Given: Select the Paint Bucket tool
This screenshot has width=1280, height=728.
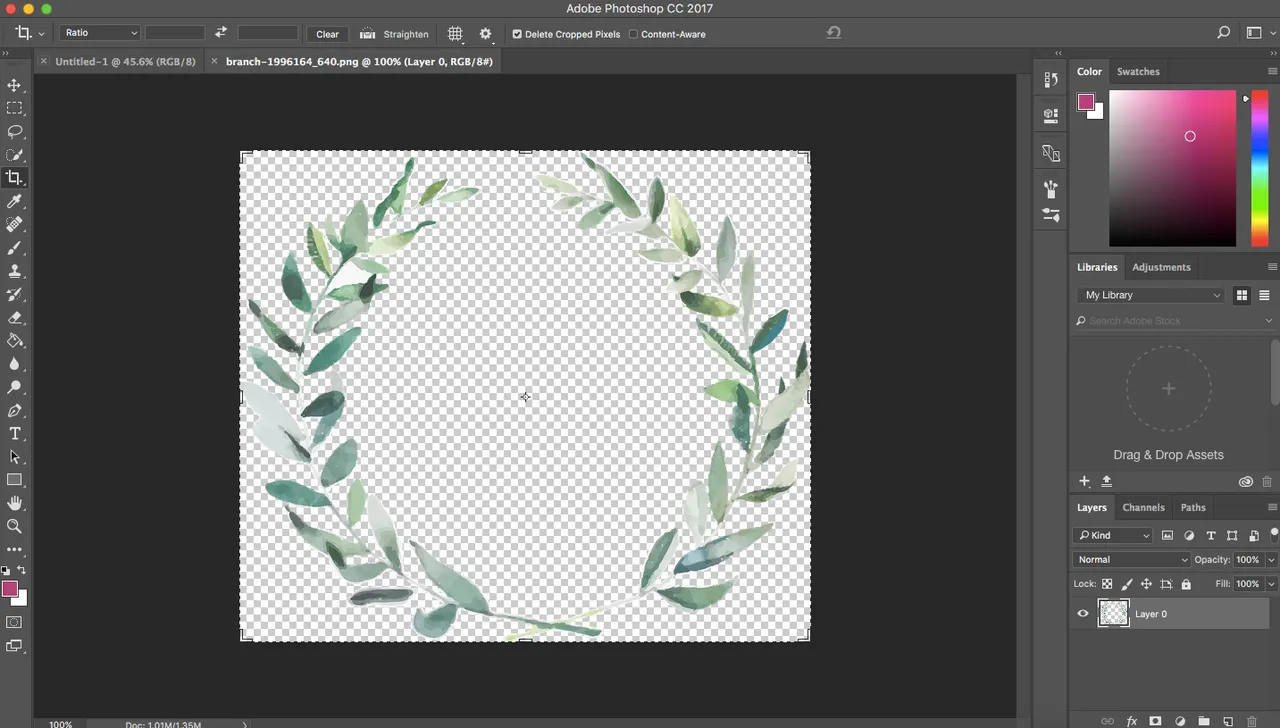Looking at the screenshot, I should pos(14,341).
